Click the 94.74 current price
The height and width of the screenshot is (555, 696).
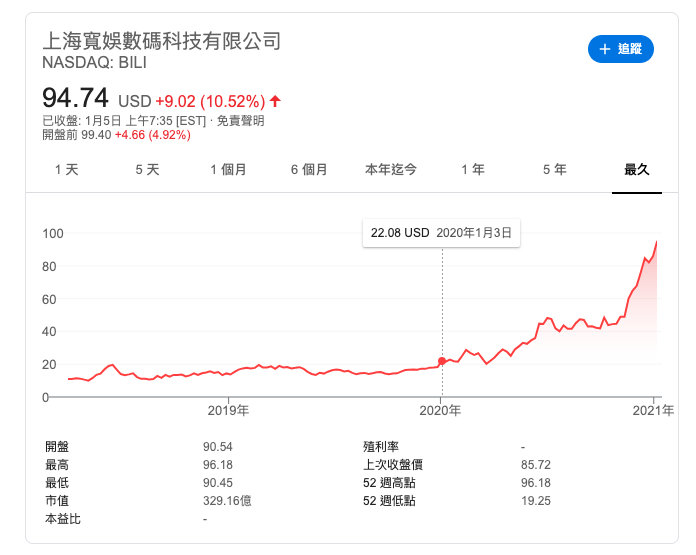(75, 98)
